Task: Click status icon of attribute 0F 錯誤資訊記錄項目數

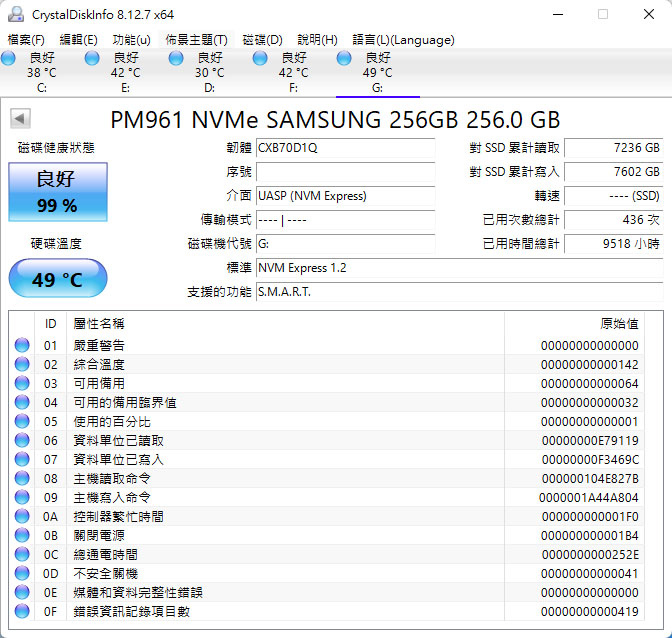Action: coord(22,611)
